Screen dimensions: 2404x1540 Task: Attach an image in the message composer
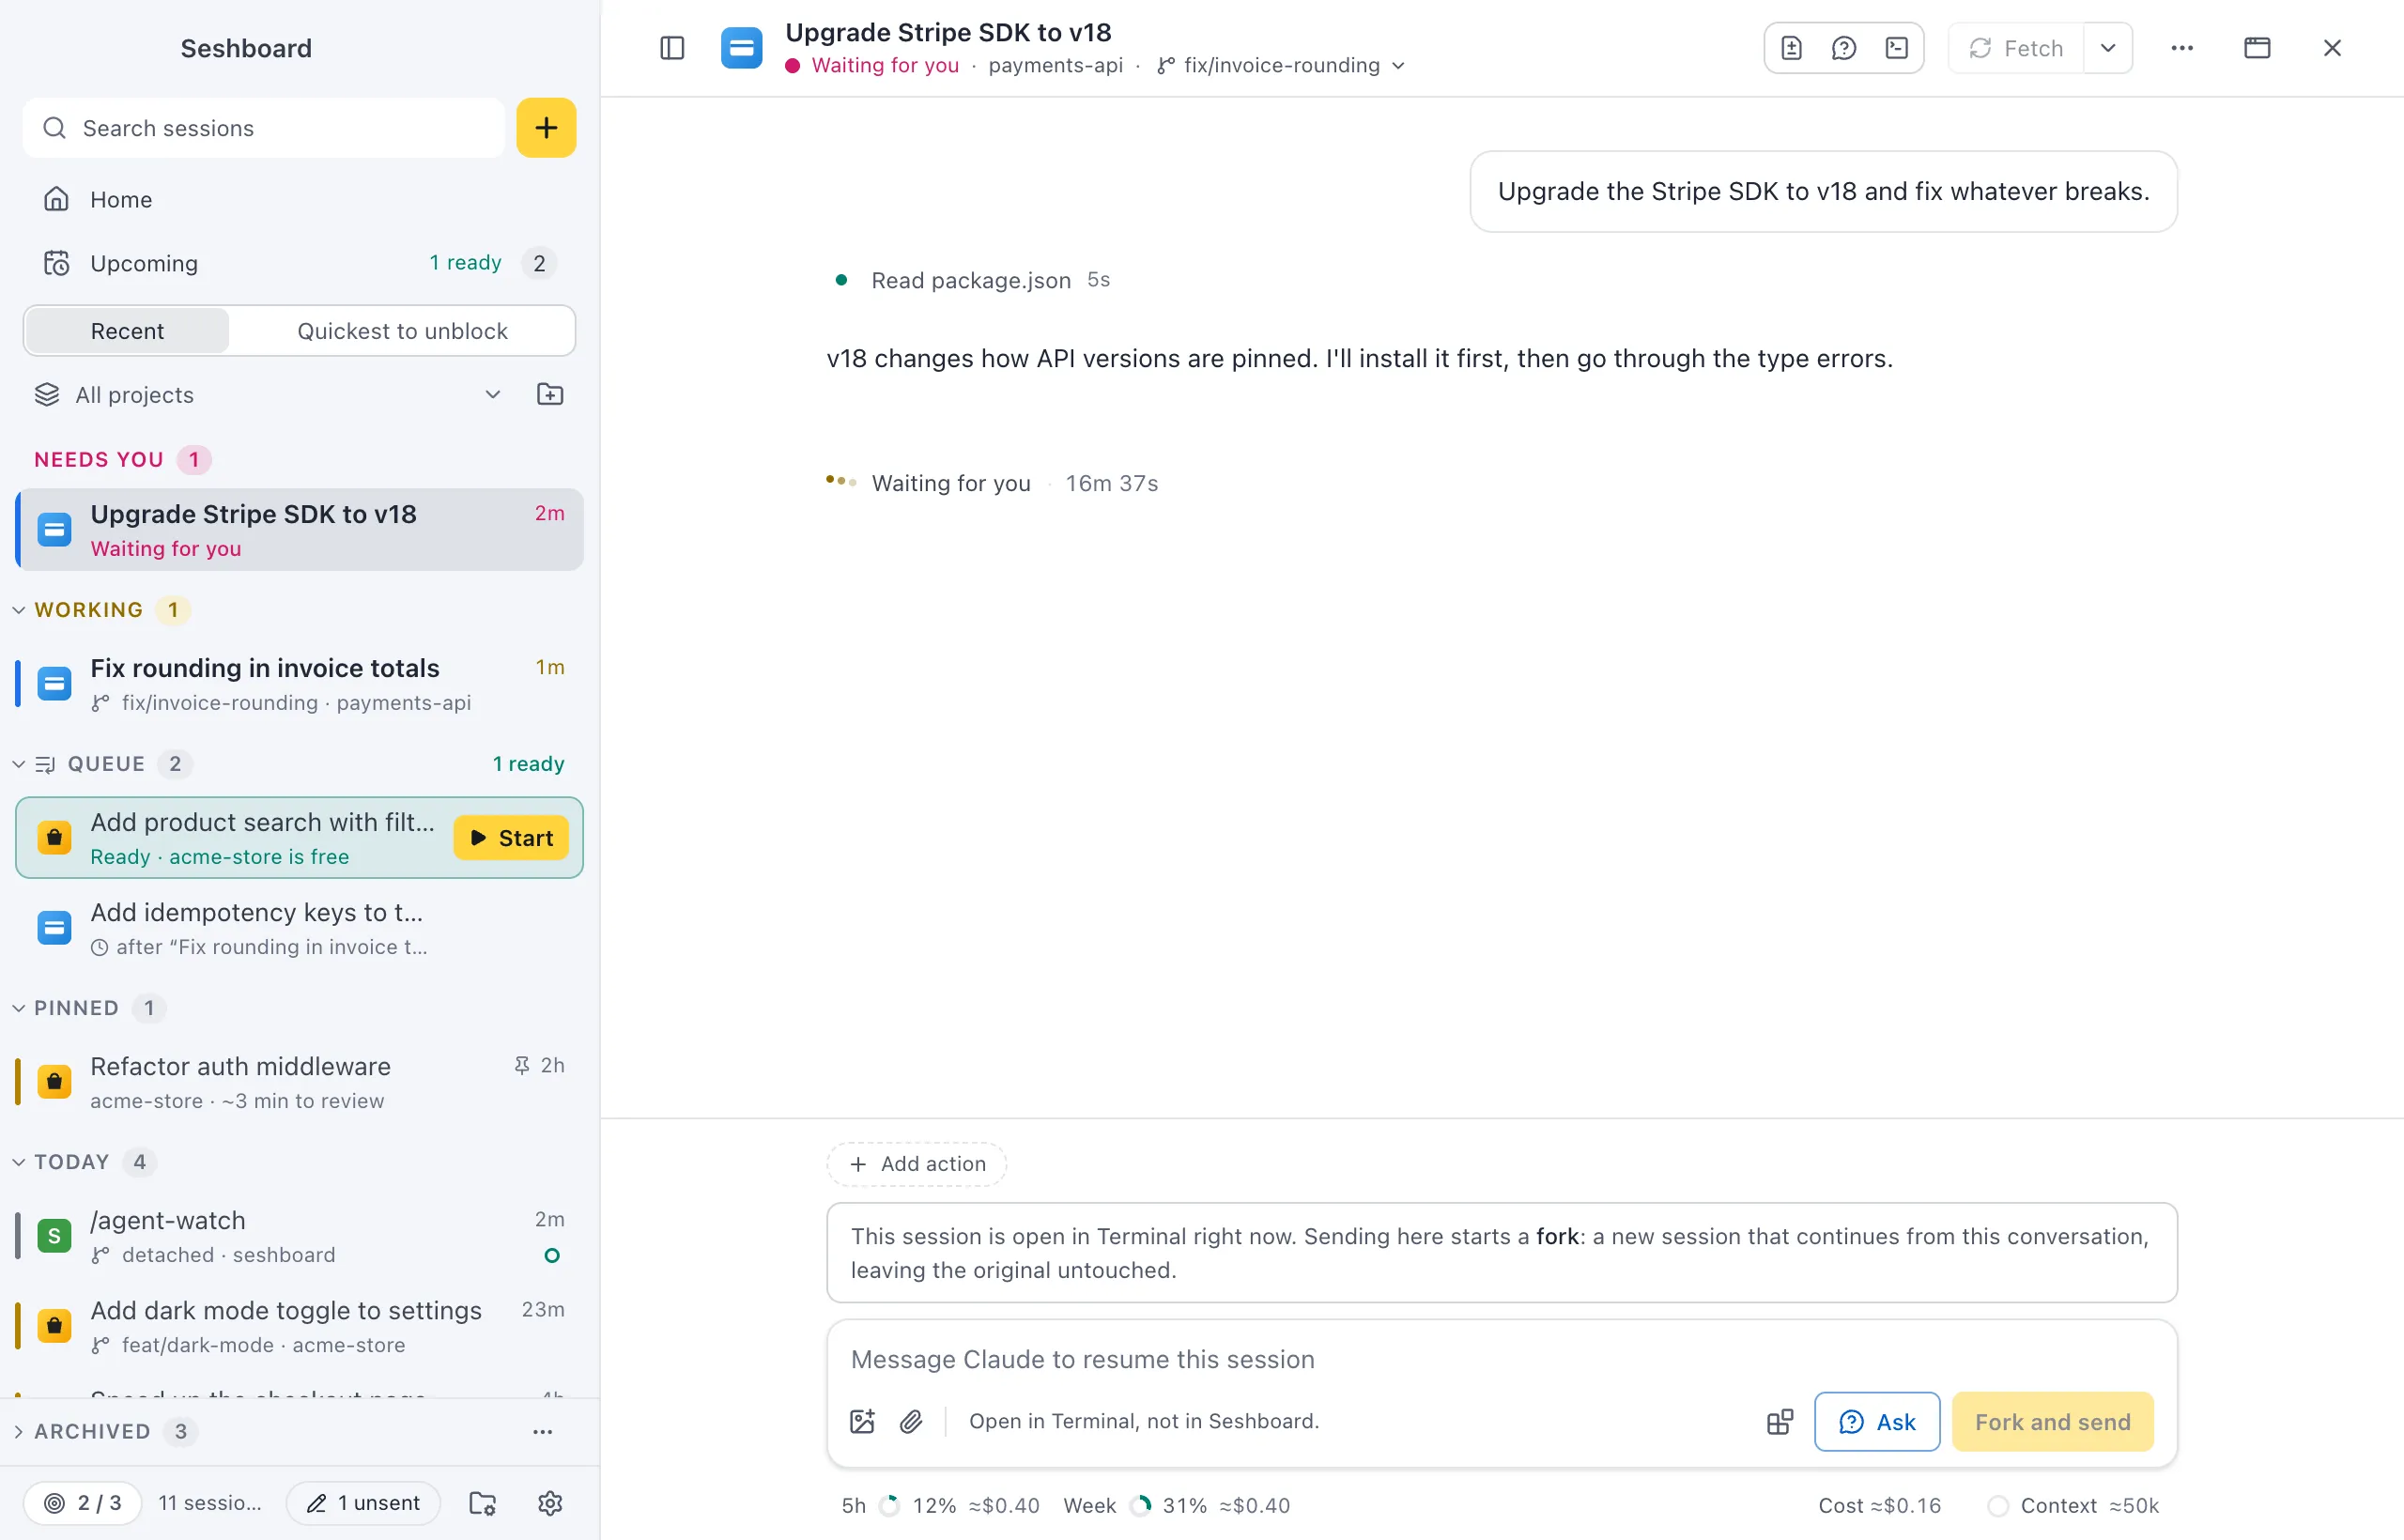(x=862, y=1421)
